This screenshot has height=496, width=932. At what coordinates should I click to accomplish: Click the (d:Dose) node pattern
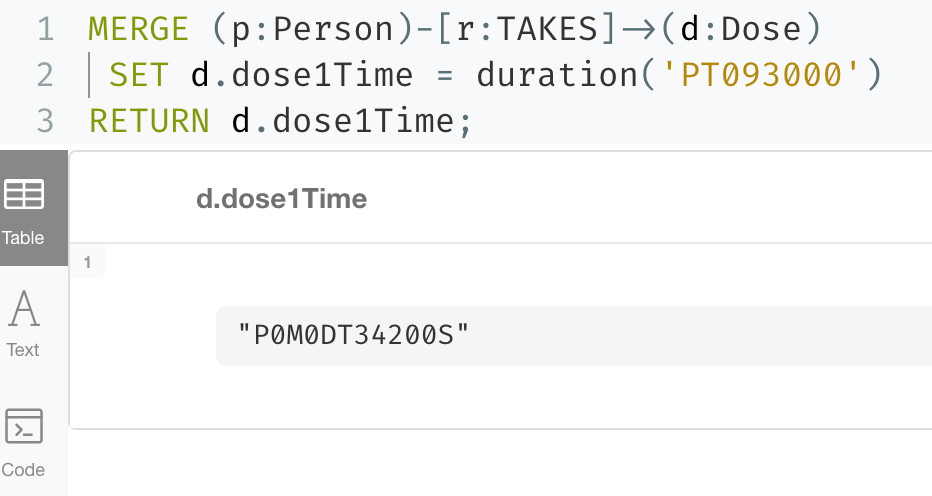tap(741, 29)
